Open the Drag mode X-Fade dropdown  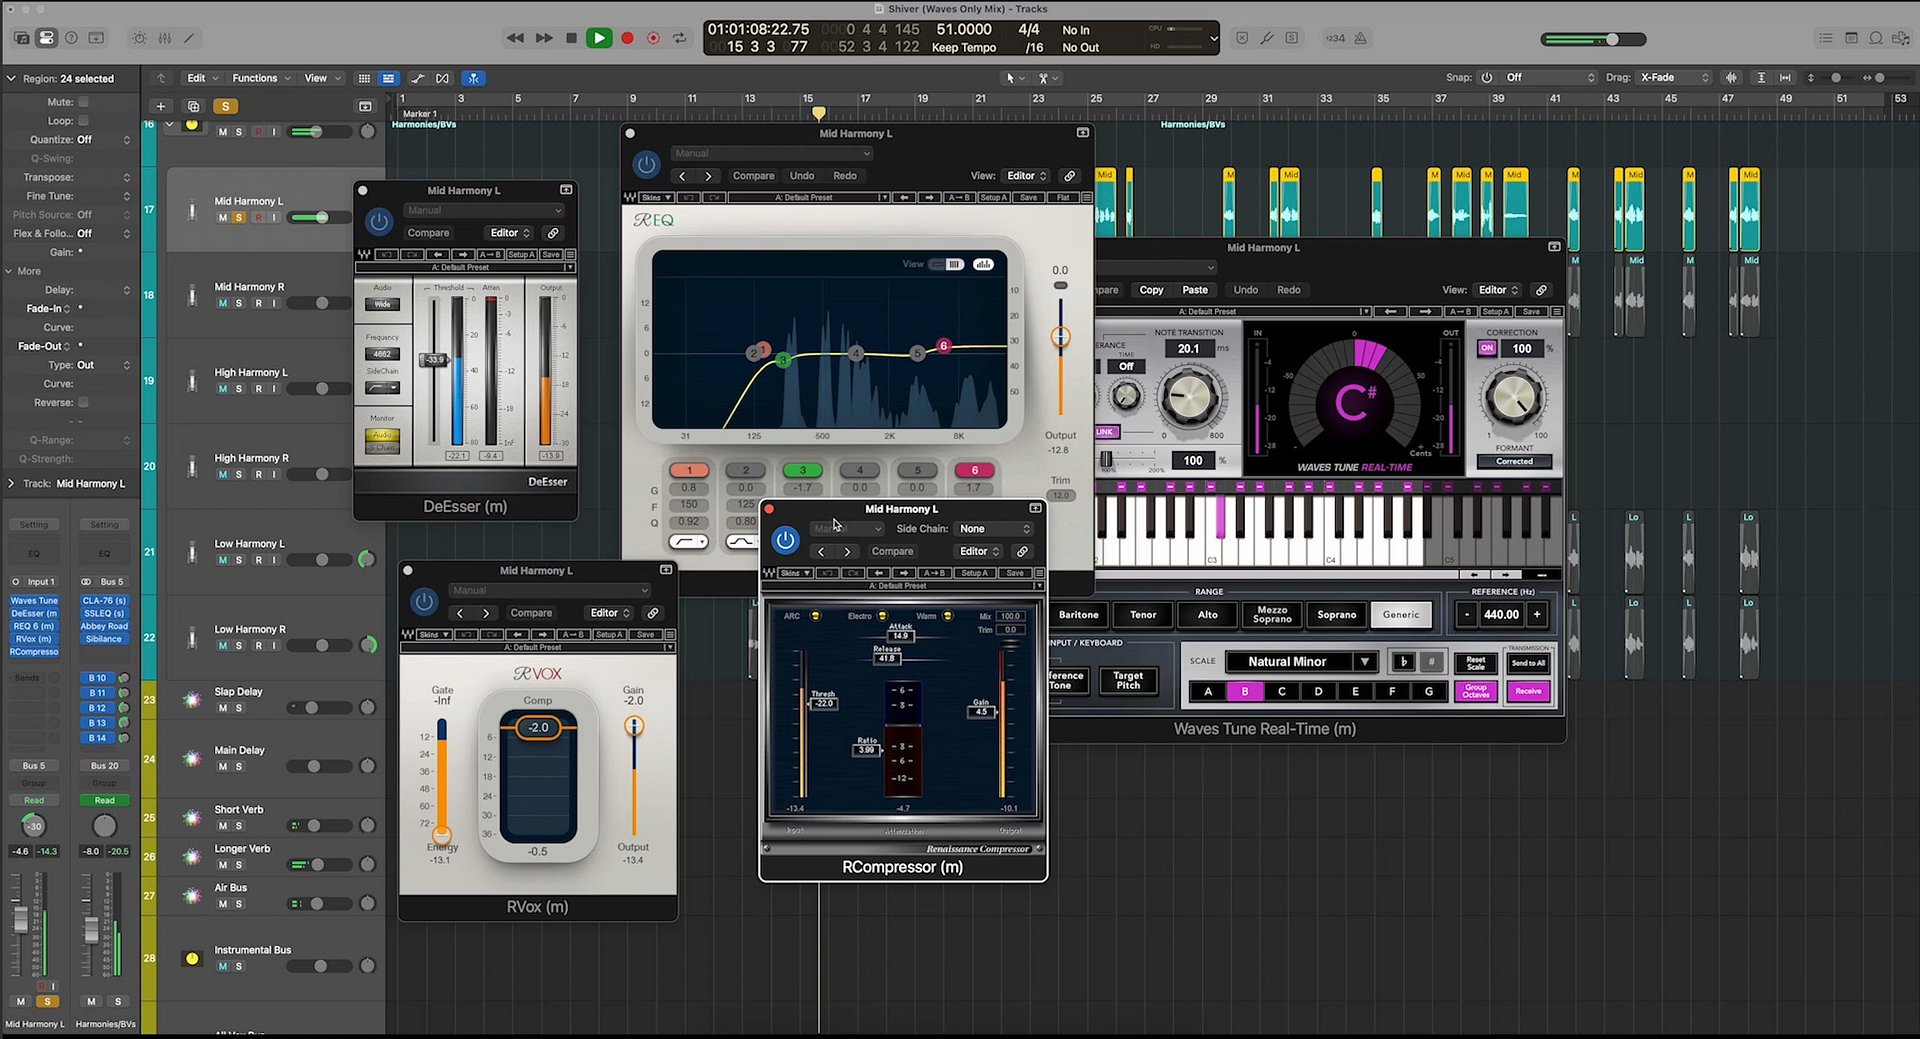(x=1674, y=77)
